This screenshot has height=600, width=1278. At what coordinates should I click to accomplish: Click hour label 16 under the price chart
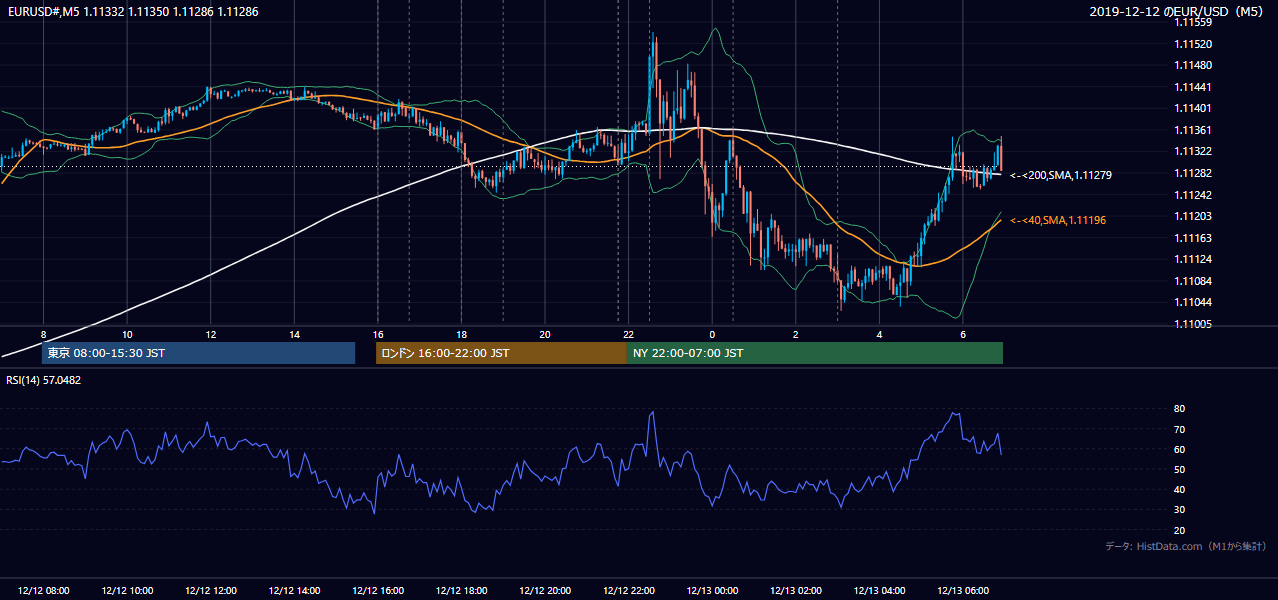[x=378, y=334]
